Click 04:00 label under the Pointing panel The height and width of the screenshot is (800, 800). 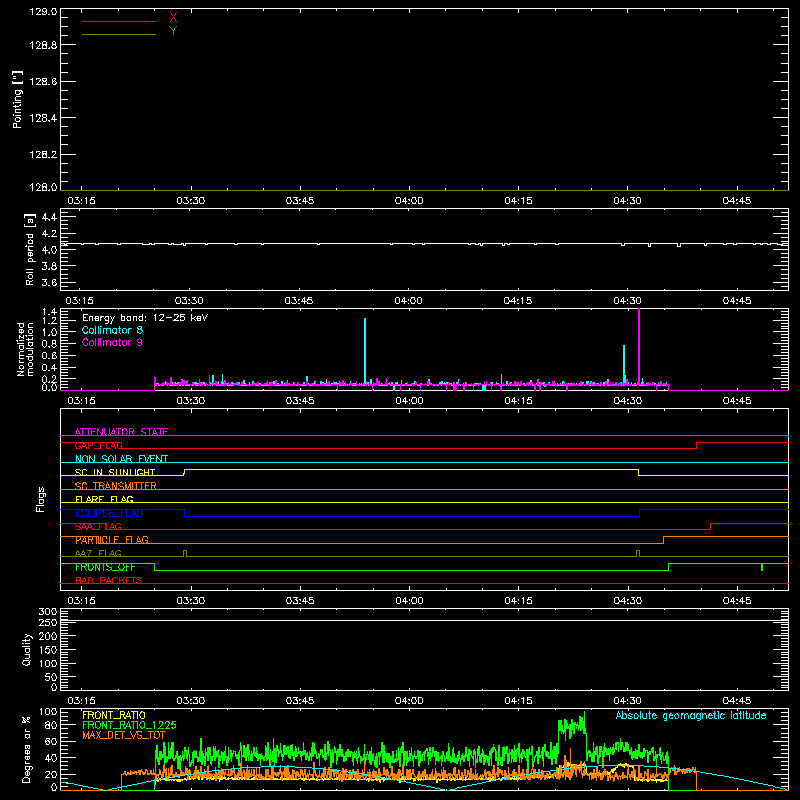pyautogui.click(x=409, y=201)
